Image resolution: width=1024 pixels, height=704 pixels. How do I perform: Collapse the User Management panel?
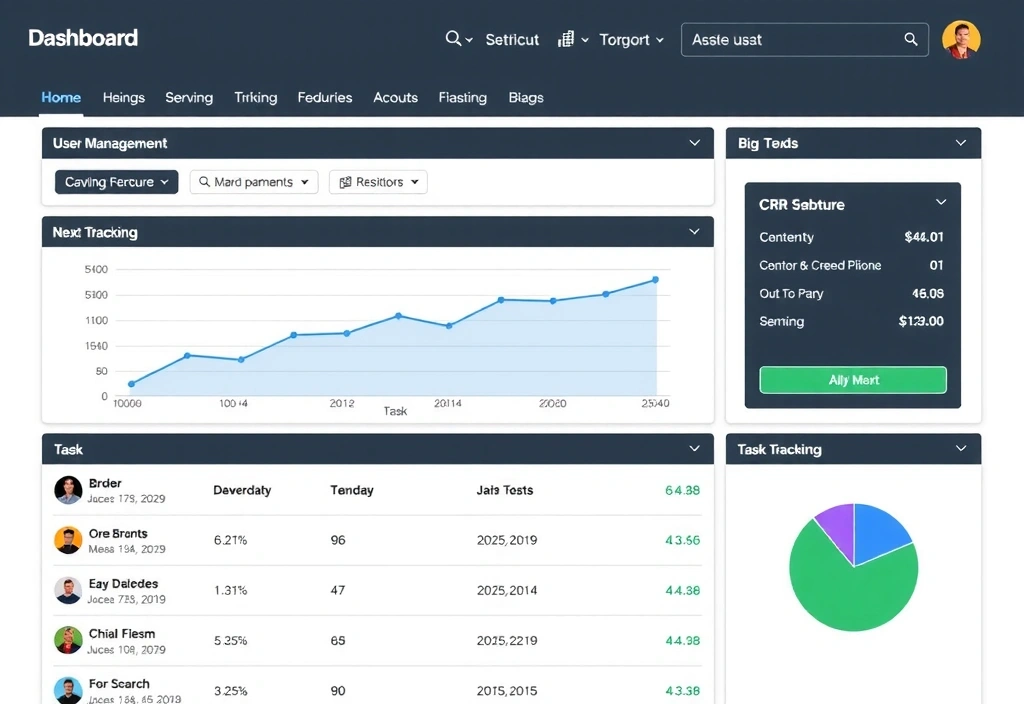695,143
